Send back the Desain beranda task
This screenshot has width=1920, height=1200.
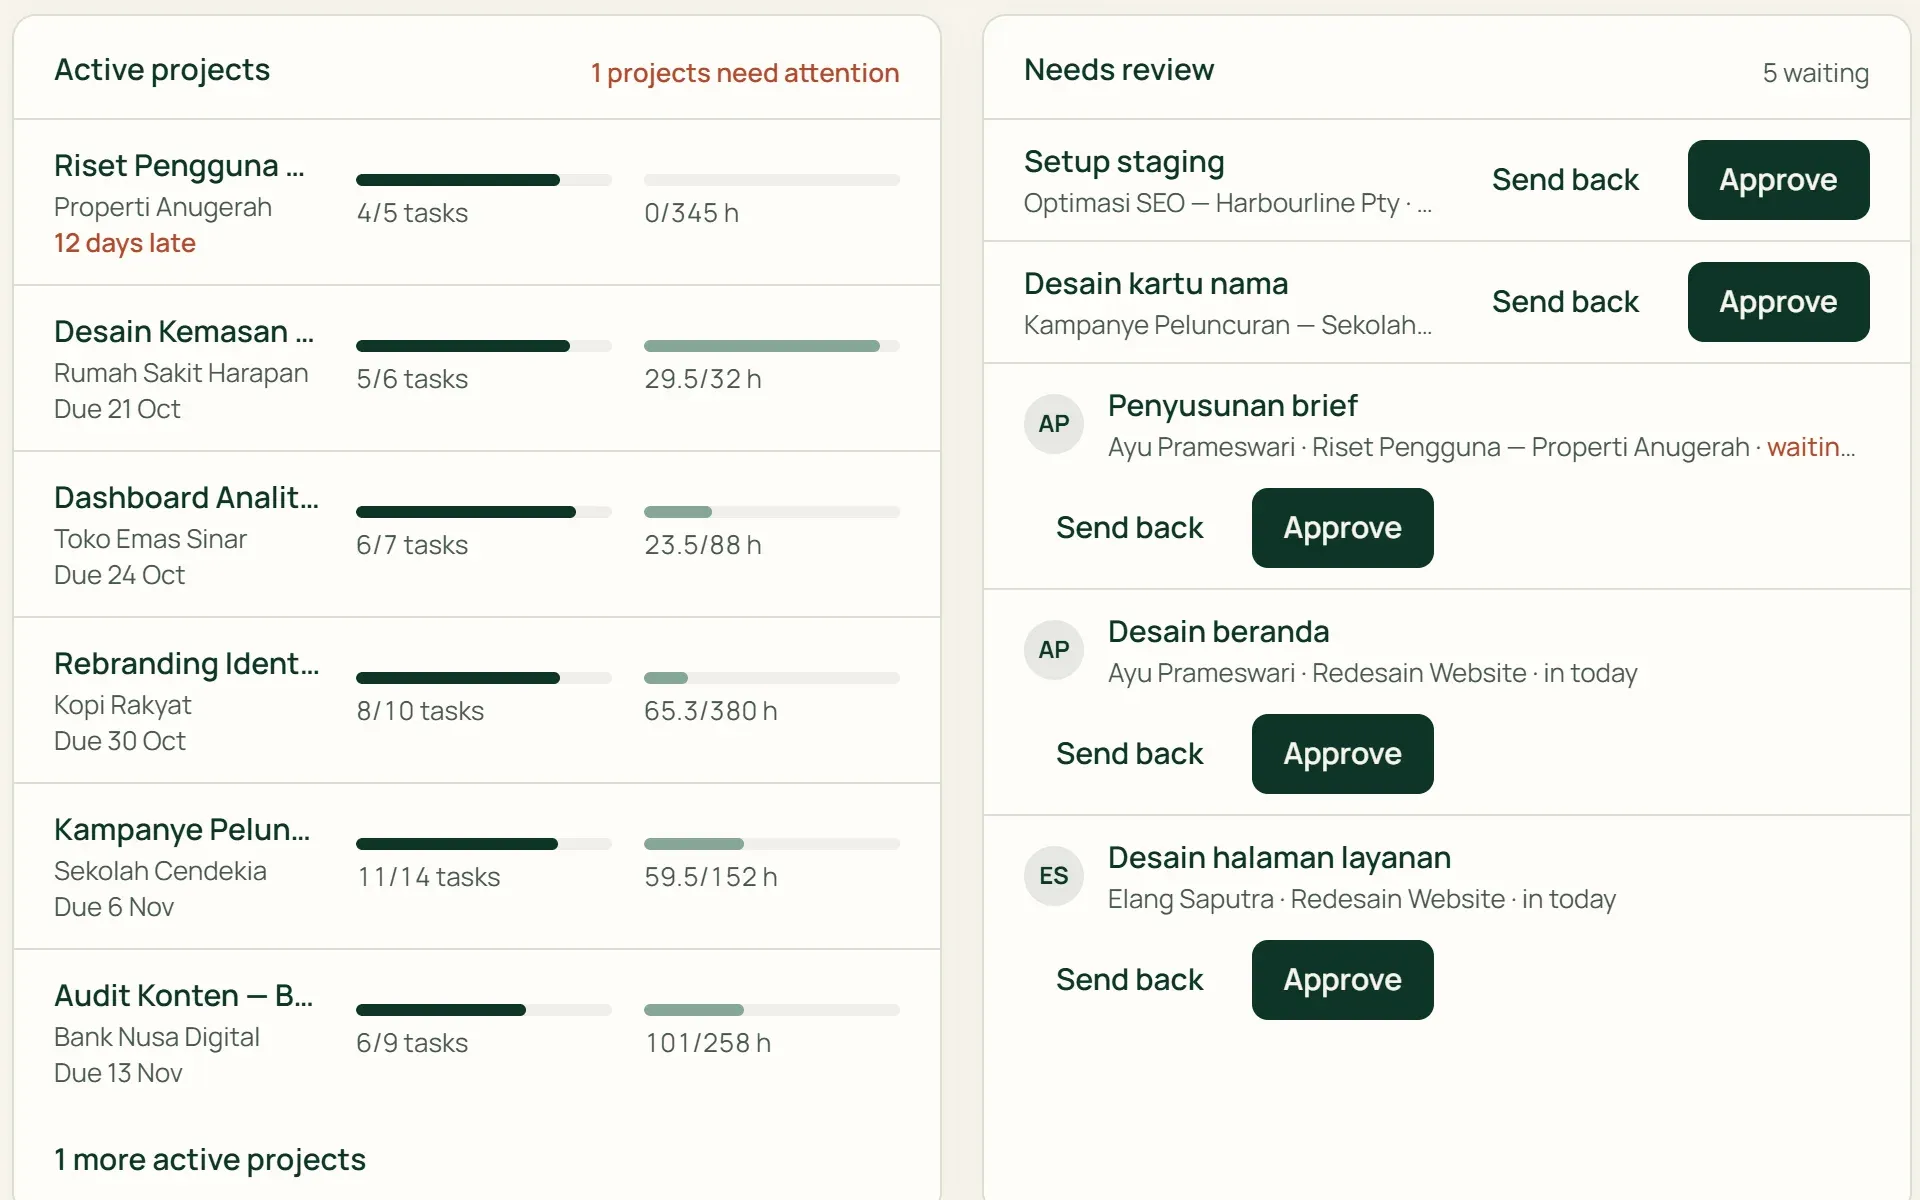(1129, 754)
